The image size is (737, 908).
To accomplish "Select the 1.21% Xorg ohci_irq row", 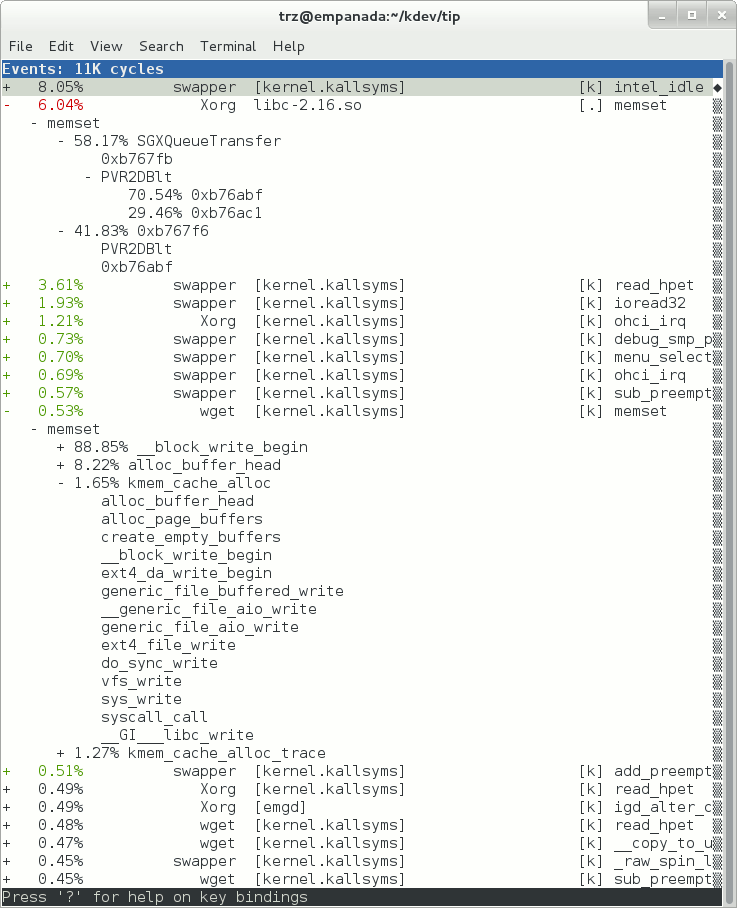I will [x=357, y=321].
